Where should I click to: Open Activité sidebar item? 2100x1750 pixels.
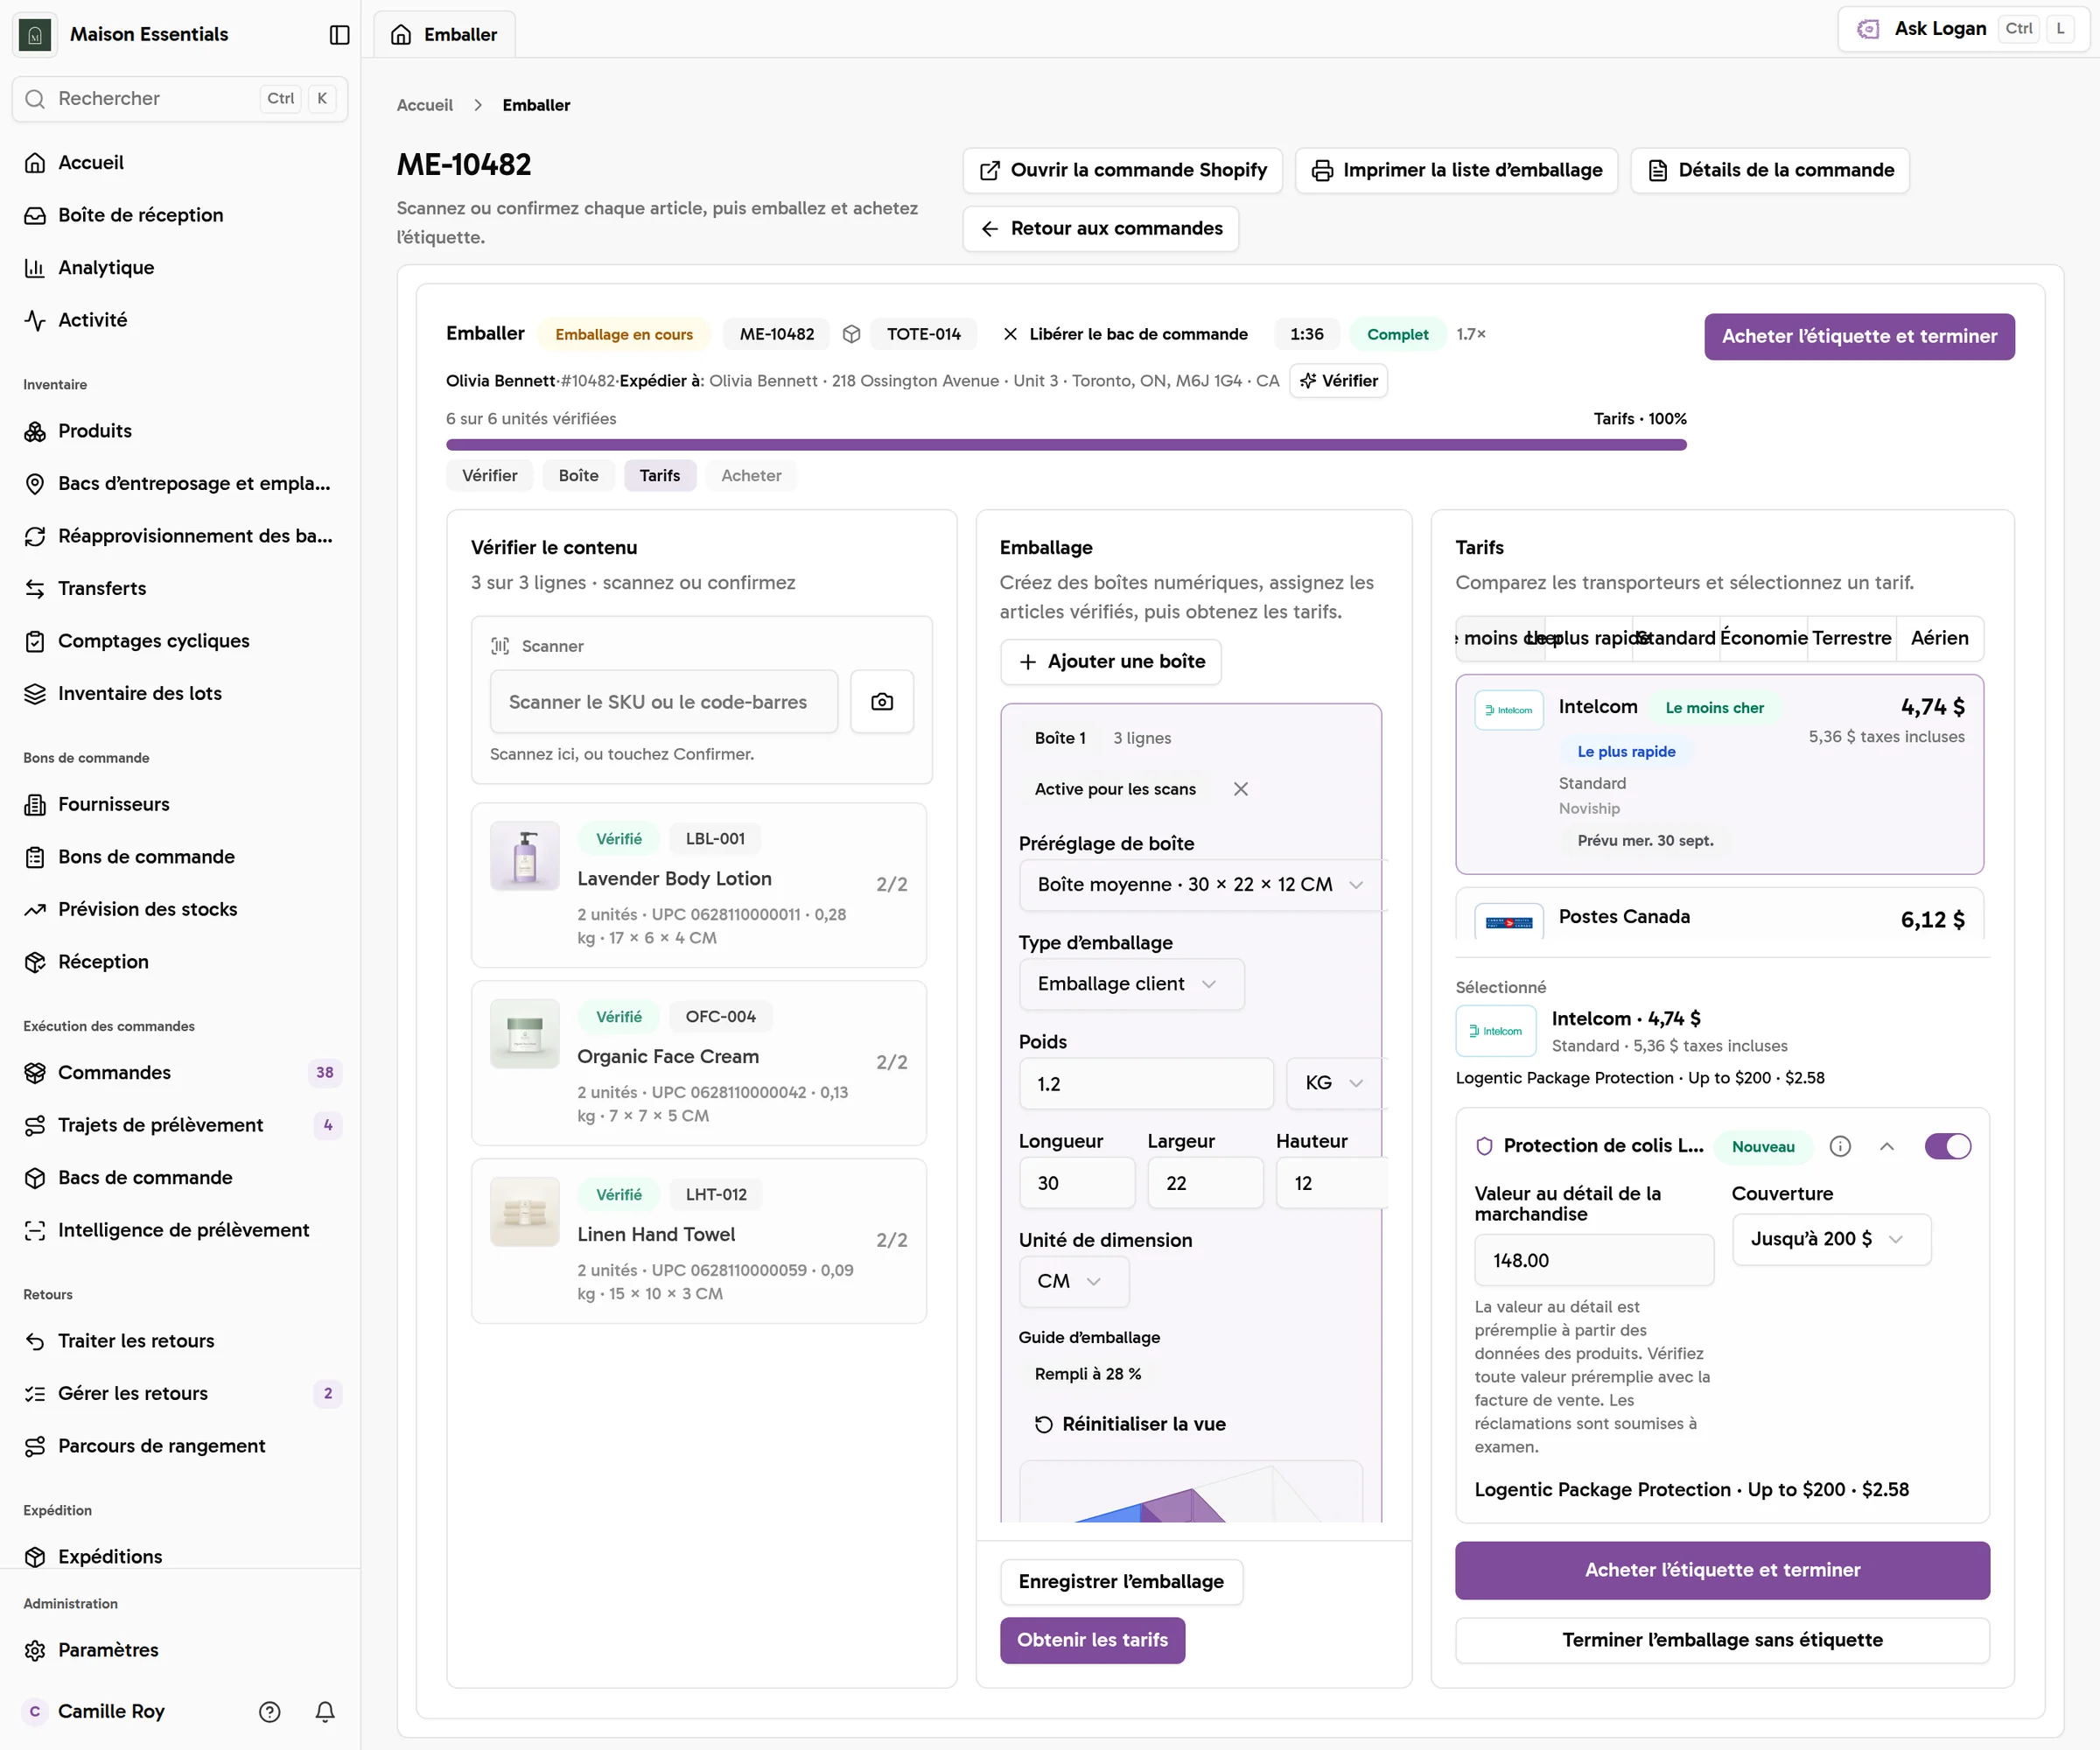[180, 320]
